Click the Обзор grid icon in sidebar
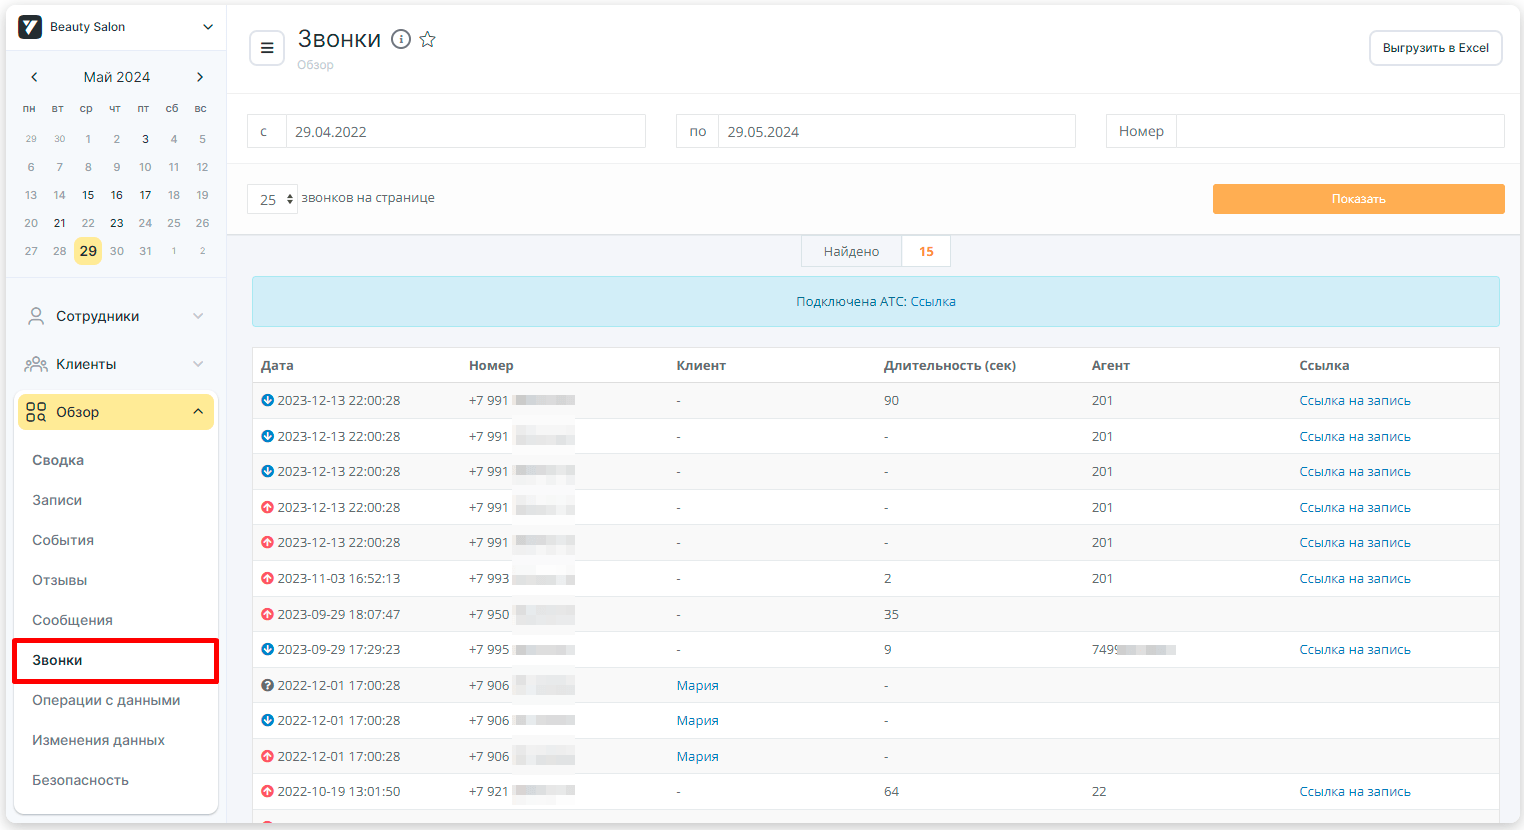The height and width of the screenshot is (830, 1524). pos(36,412)
